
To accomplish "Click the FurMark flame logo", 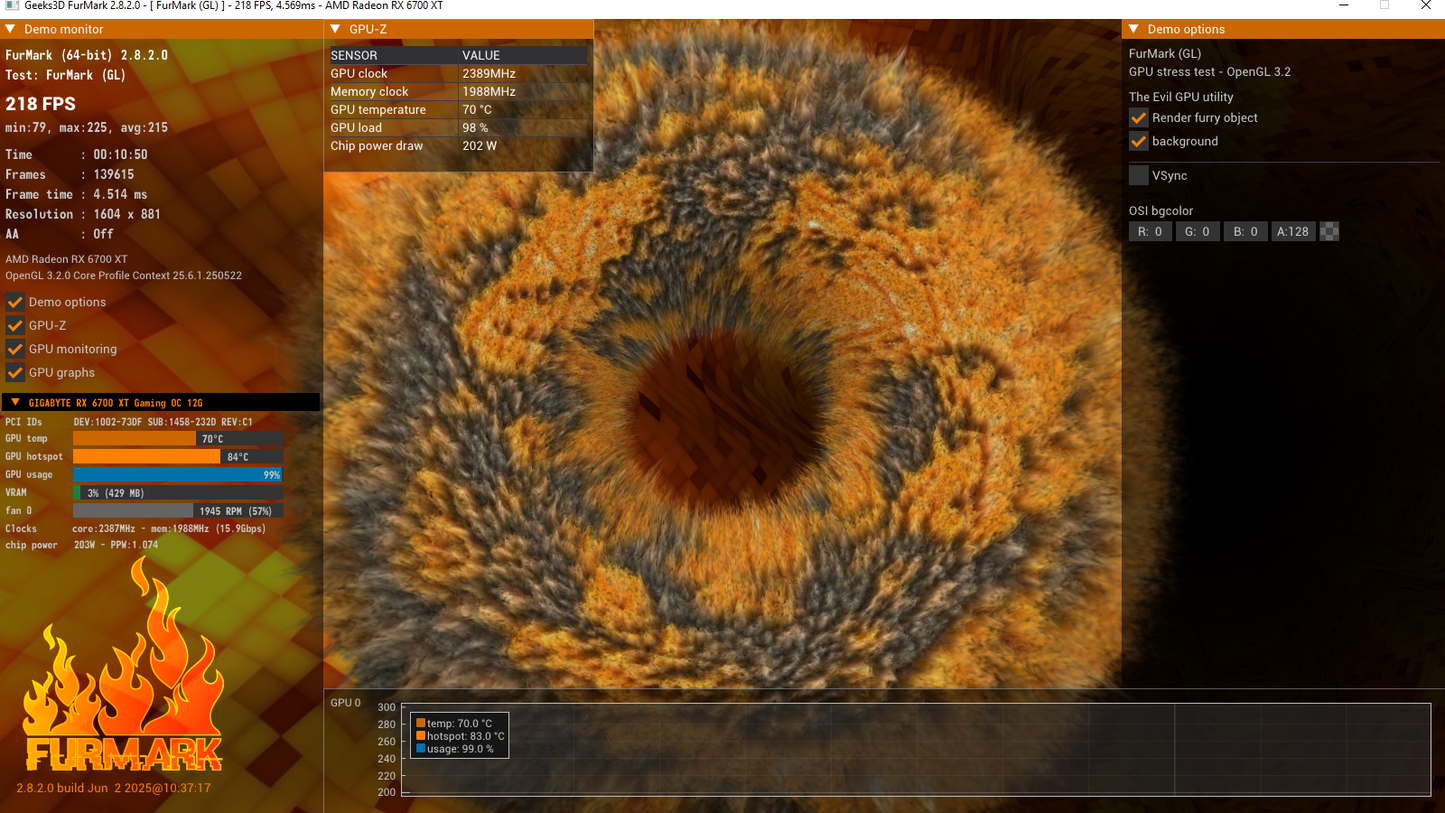I will 123,666.
